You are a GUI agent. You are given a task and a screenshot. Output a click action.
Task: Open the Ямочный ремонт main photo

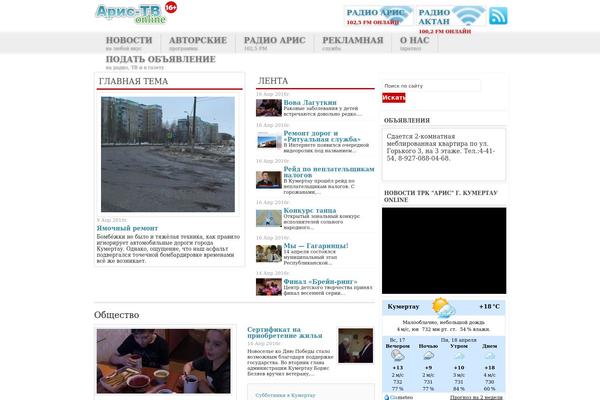(x=168, y=154)
